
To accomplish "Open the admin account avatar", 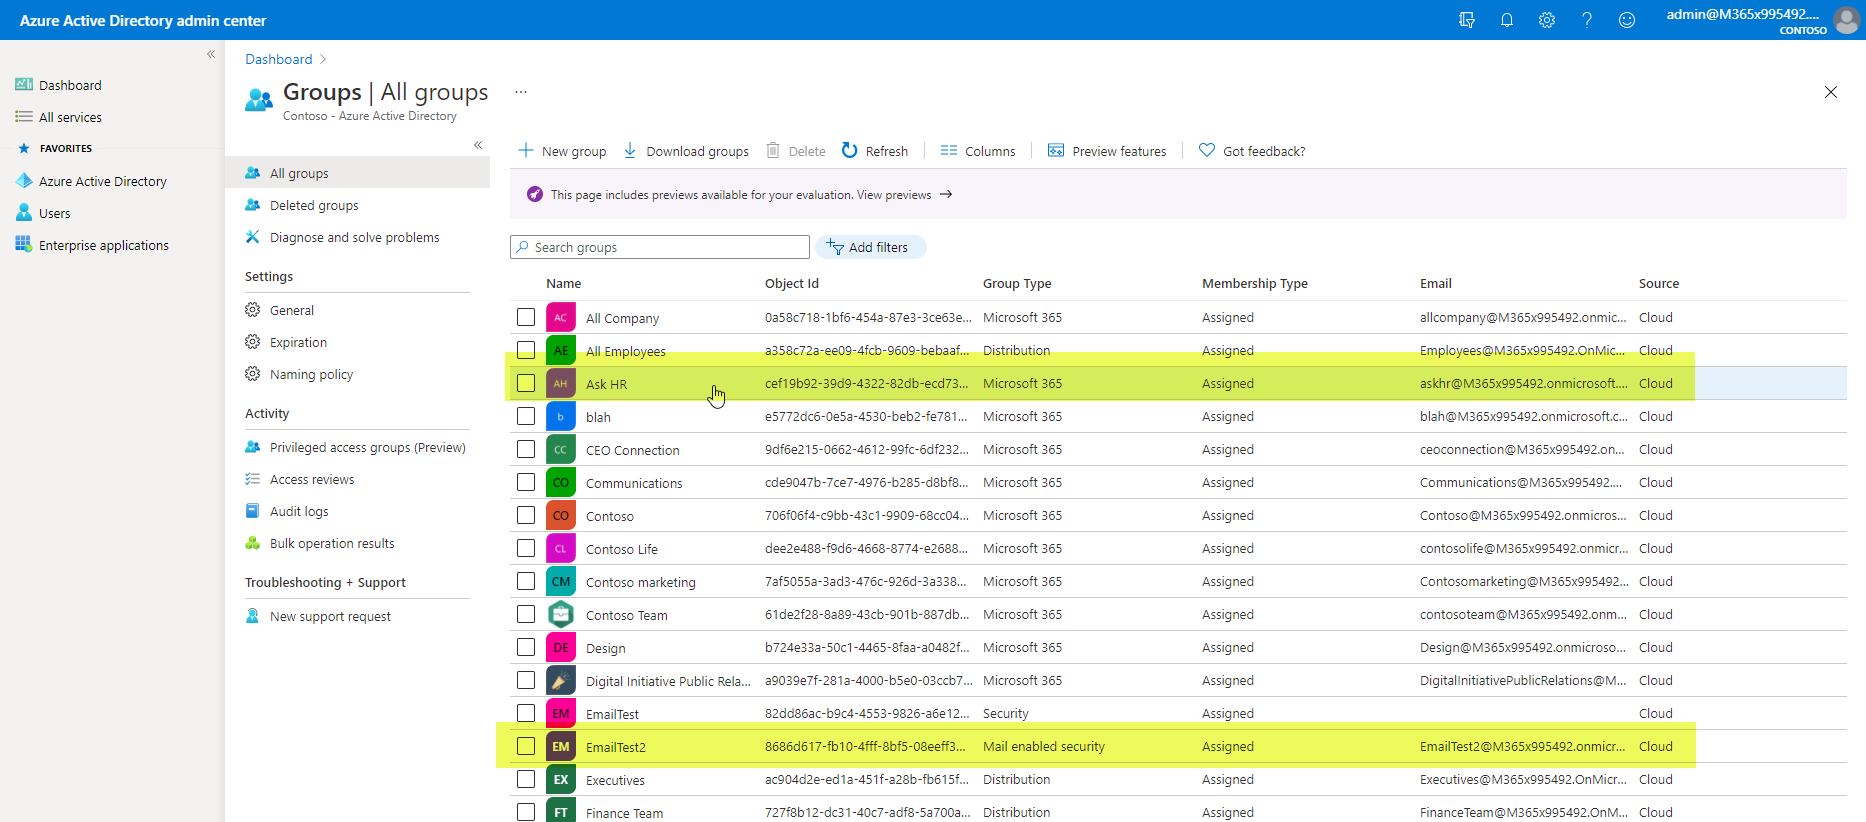I will point(1846,20).
